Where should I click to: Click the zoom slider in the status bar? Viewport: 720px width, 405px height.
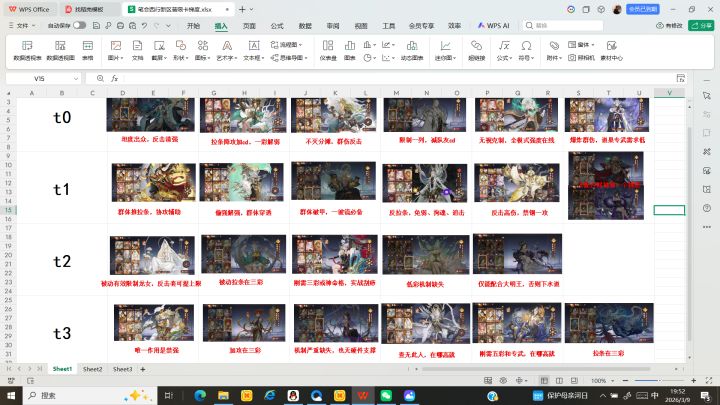pos(659,381)
